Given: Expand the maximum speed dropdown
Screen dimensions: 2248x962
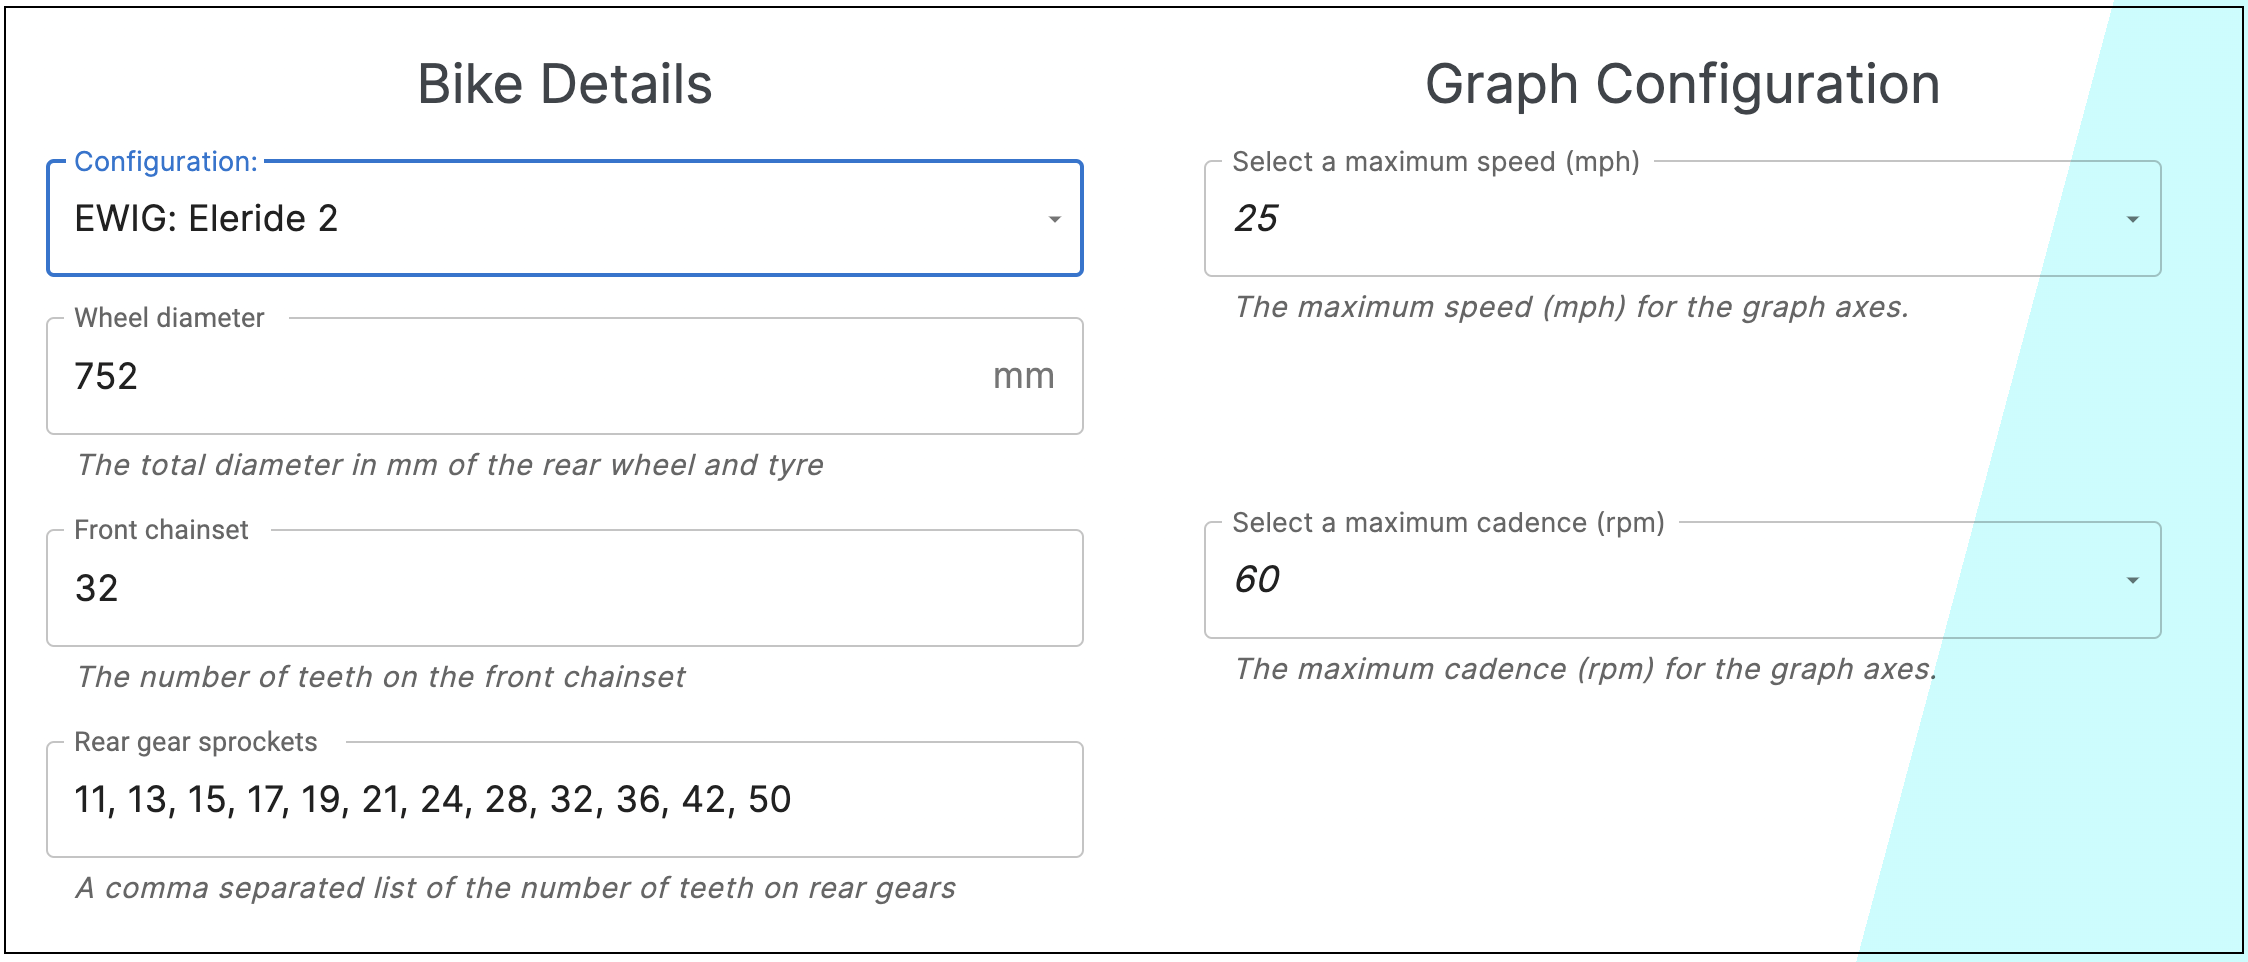Looking at the screenshot, I should [1680, 218].
